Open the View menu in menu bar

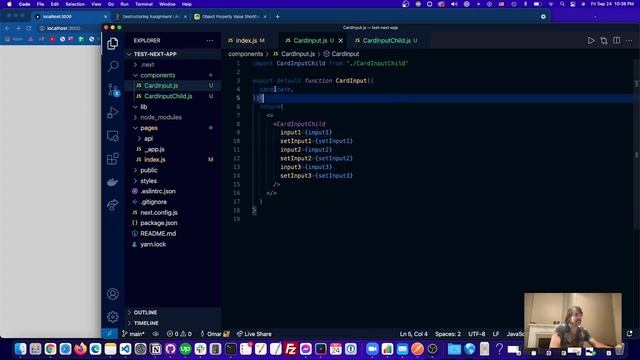click(x=96, y=4)
